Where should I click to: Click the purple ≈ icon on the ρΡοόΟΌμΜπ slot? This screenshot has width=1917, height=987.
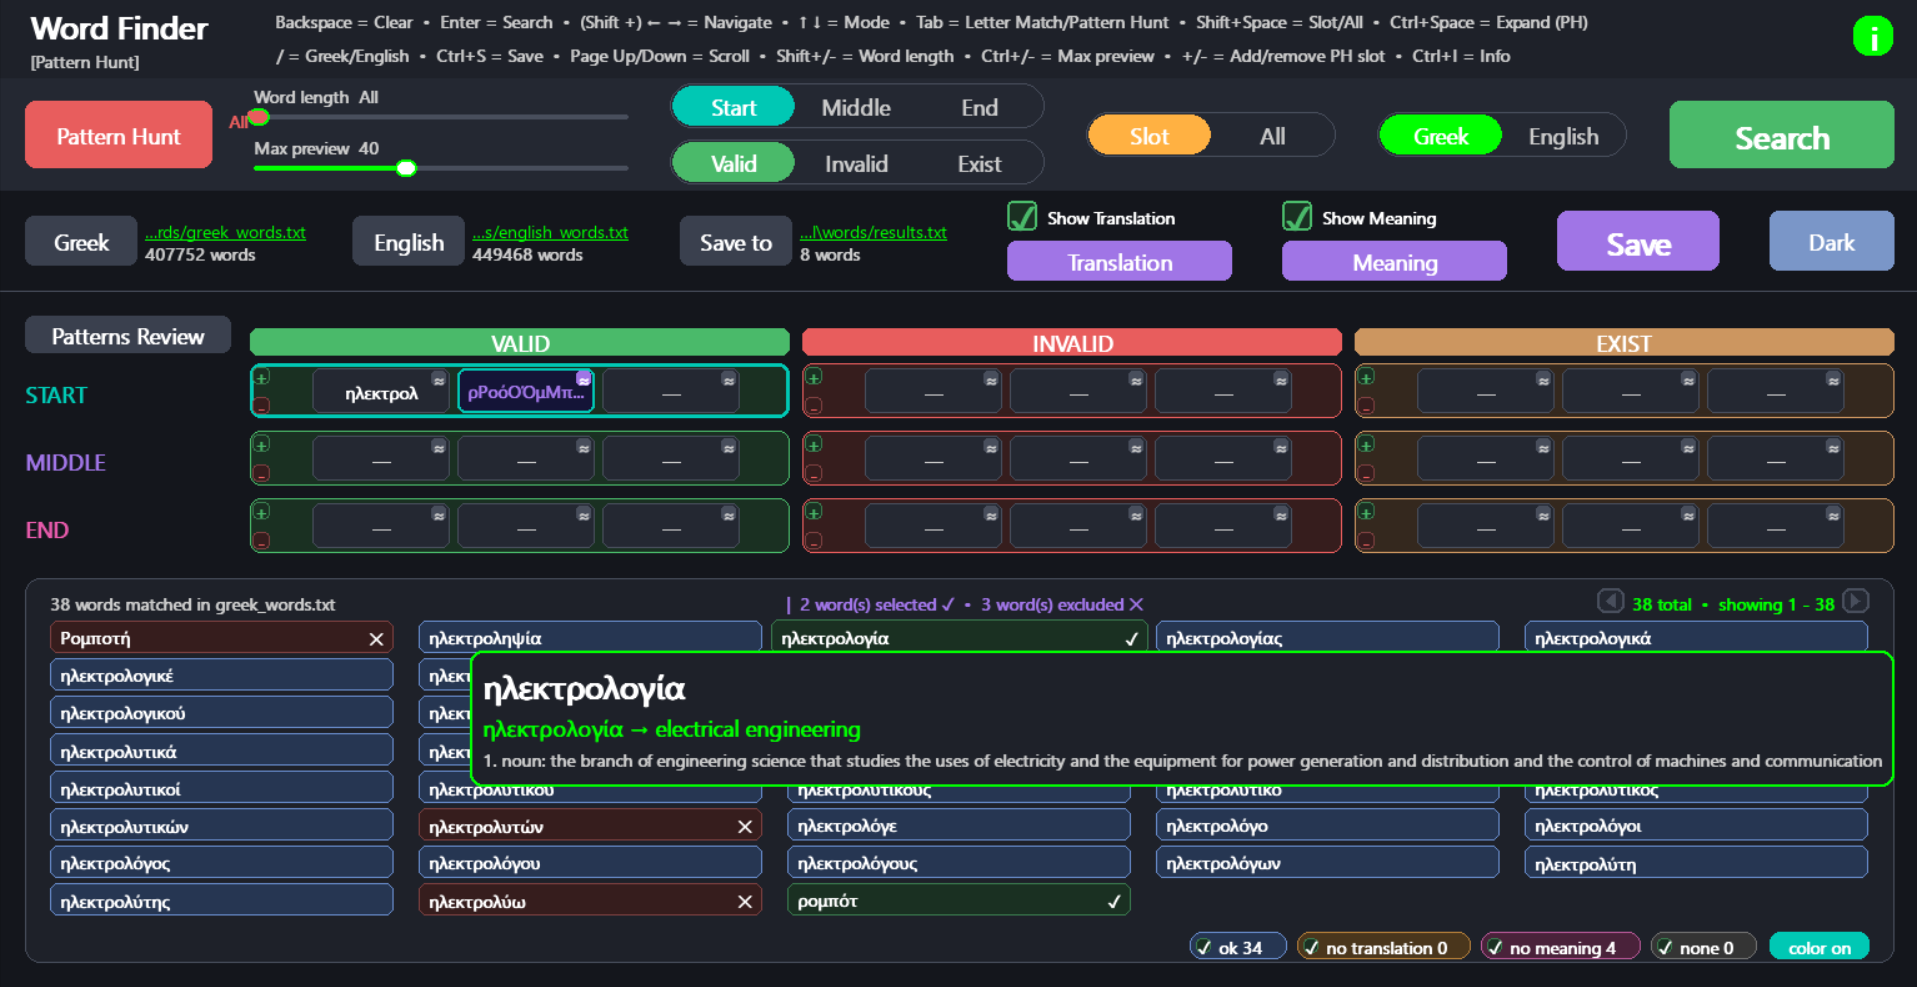tap(583, 380)
